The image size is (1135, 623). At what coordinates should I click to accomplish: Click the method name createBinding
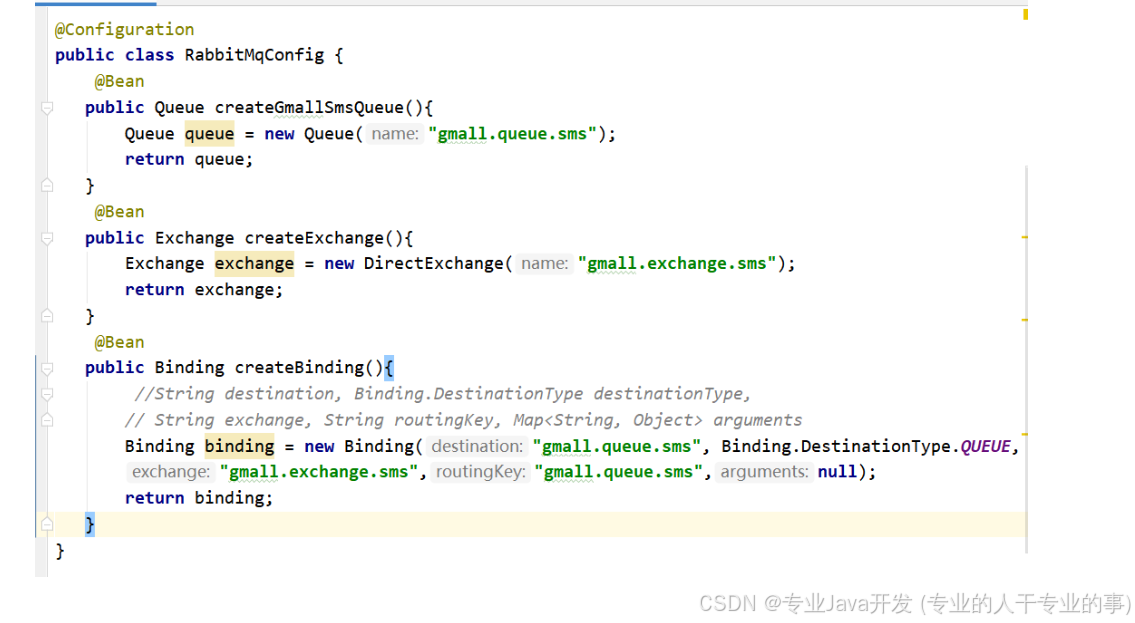(x=299, y=368)
